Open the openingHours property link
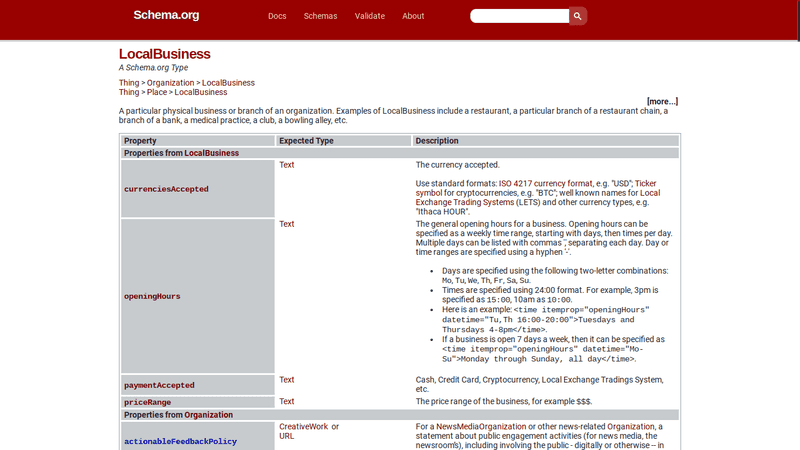The width and height of the screenshot is (800, 450). pyautogui.click(x=152, y=296)
